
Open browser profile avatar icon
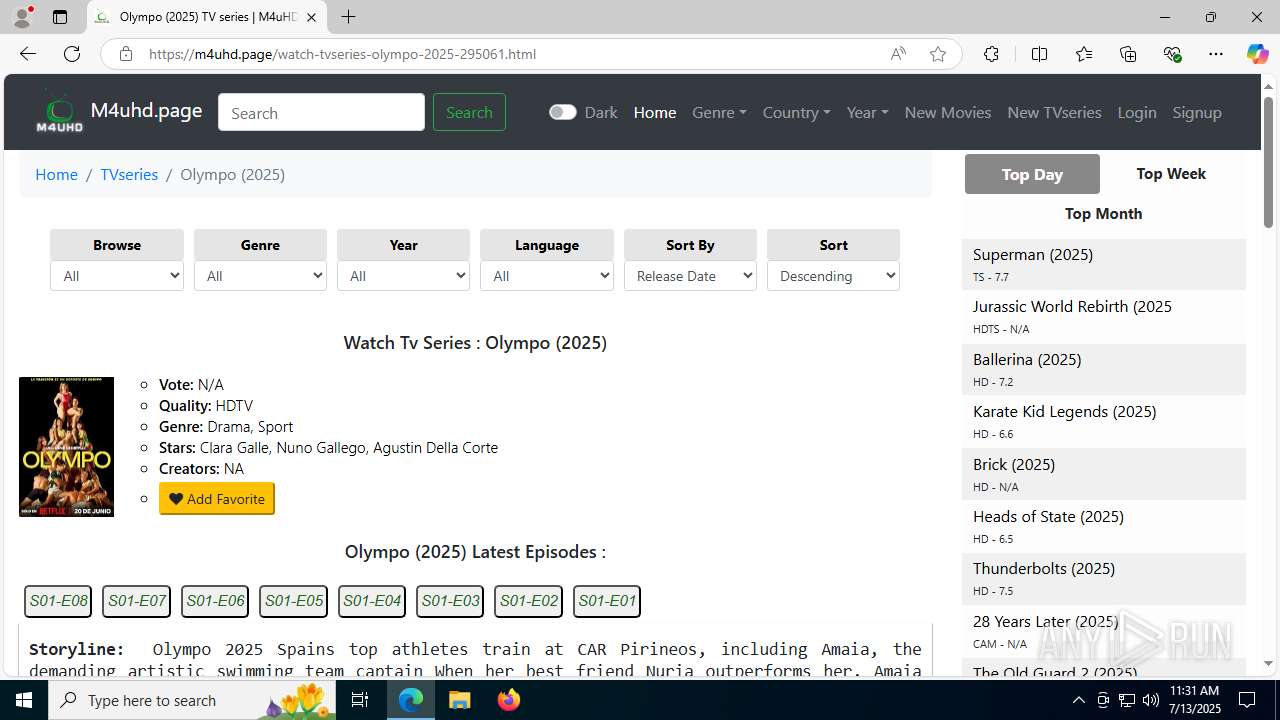tap(22, 17)
